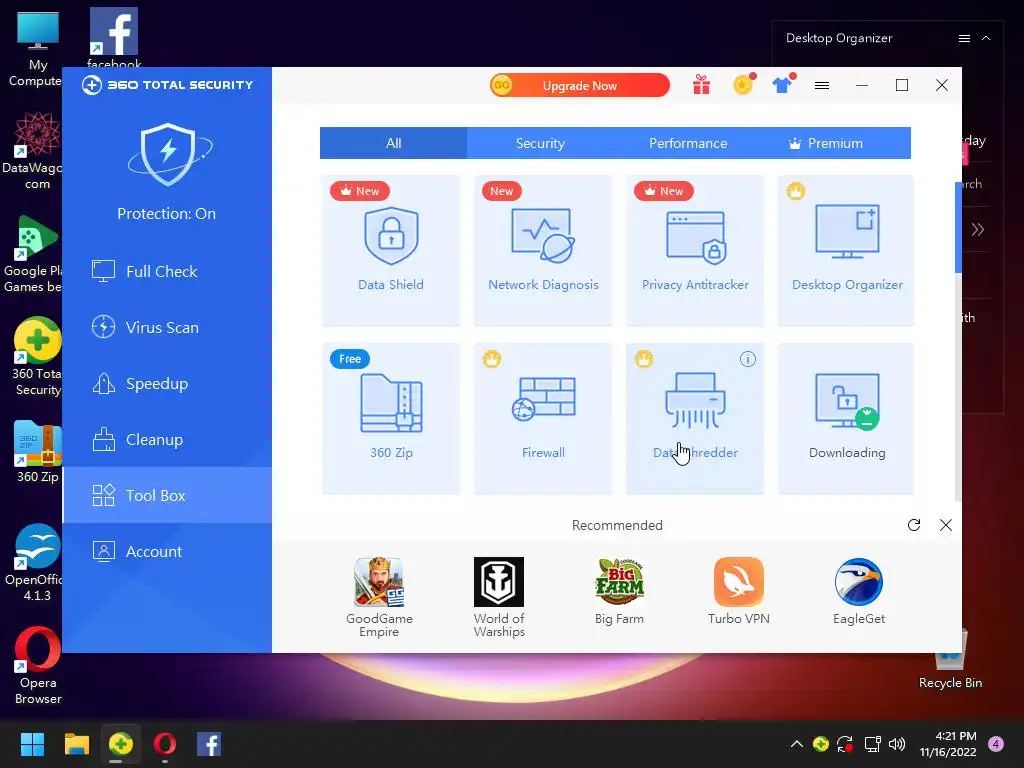1024x768 pixels.
Task: Select the Opera Browser desktop shortcut
Action: 38,666
